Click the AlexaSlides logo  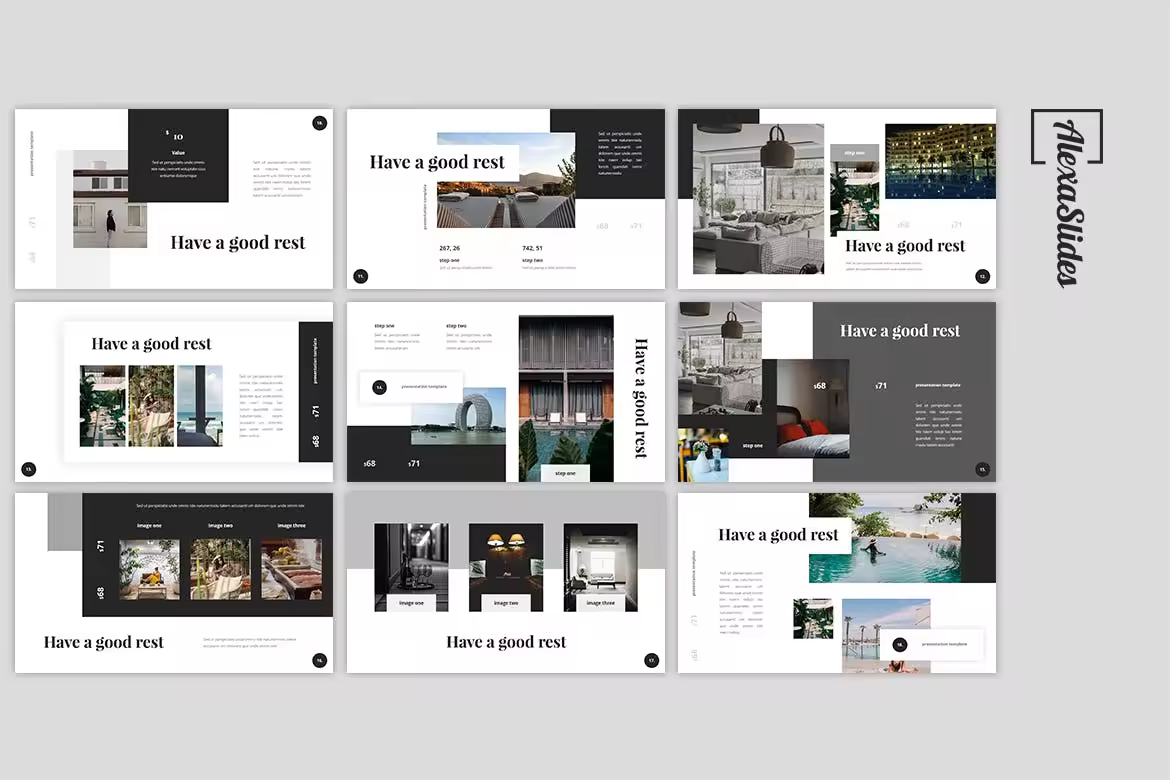[x=1066, y=198]
